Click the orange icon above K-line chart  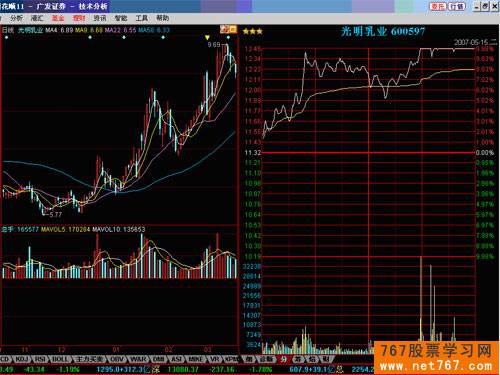point(228,29)
